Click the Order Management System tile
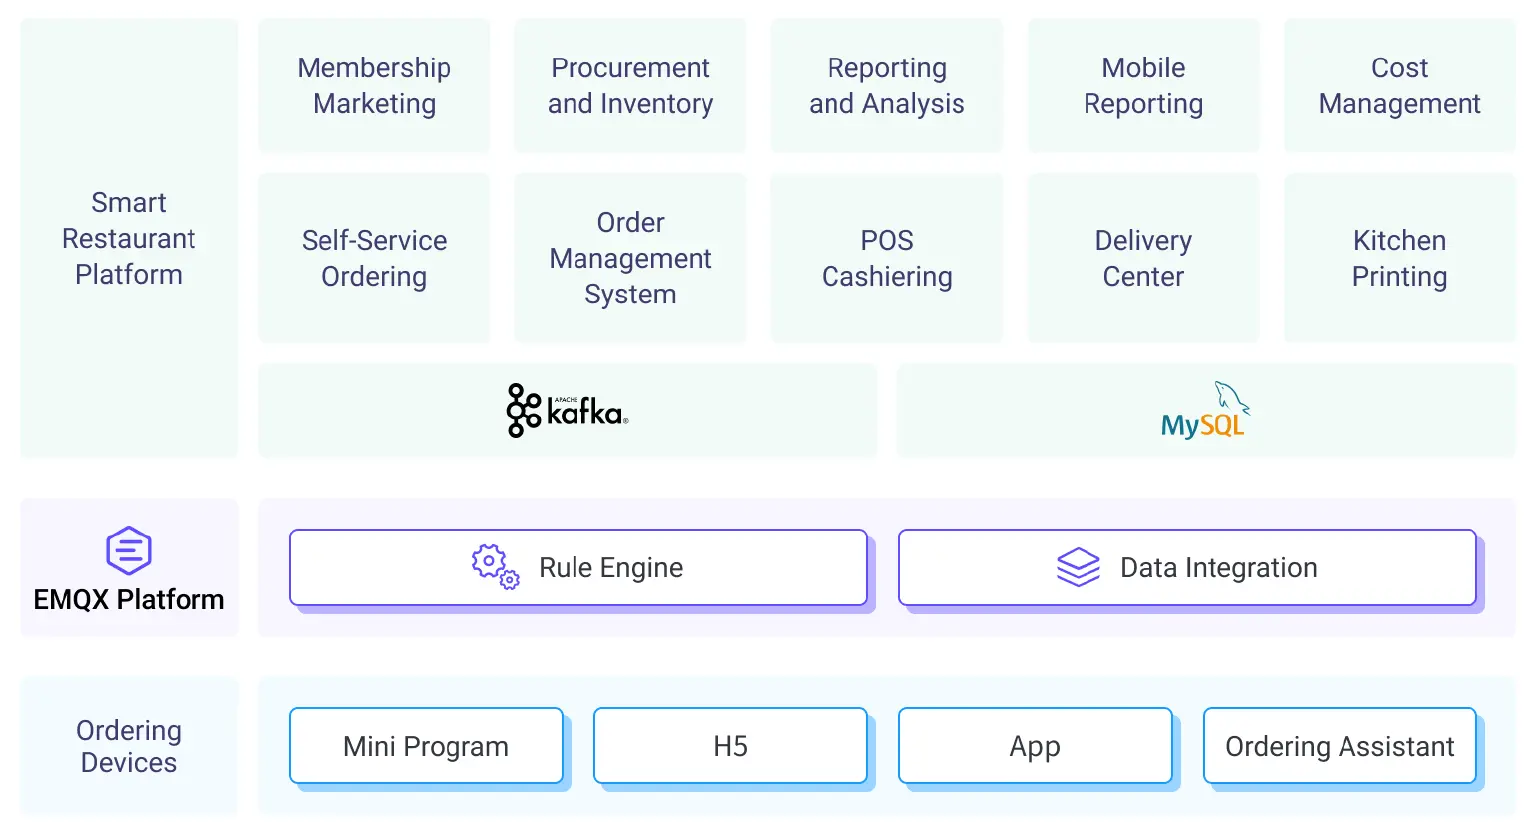 pyautogui.click(x=630, y=258)
